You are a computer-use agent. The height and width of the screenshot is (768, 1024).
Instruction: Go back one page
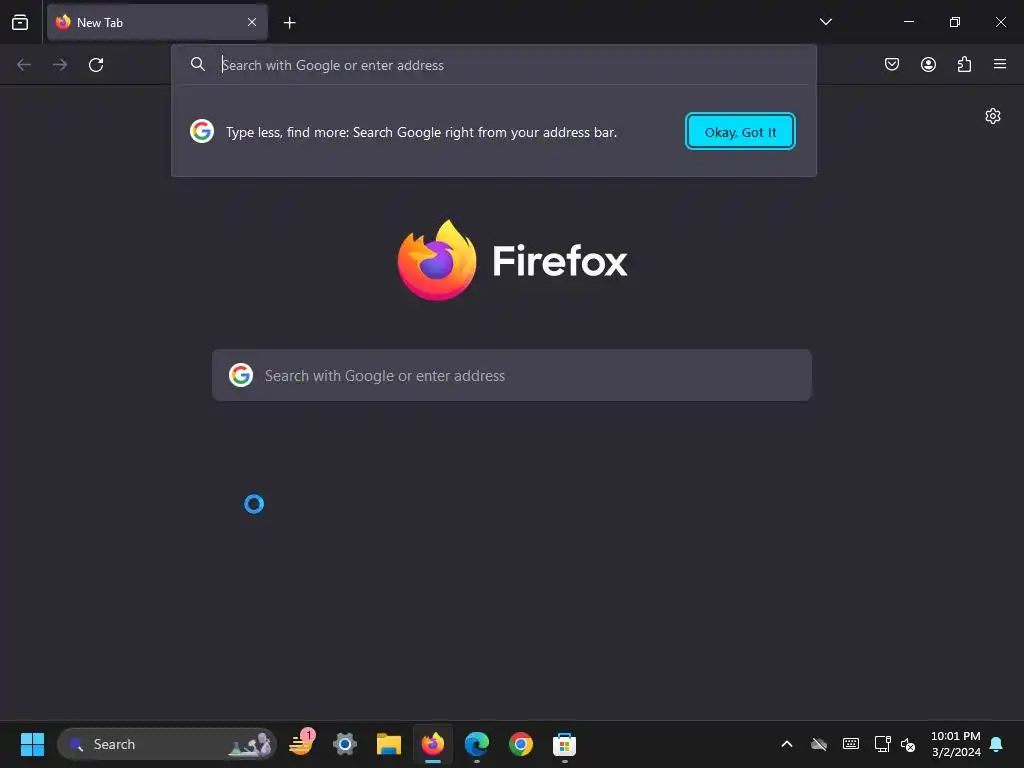pyautogui.click(x=24, y=65)
